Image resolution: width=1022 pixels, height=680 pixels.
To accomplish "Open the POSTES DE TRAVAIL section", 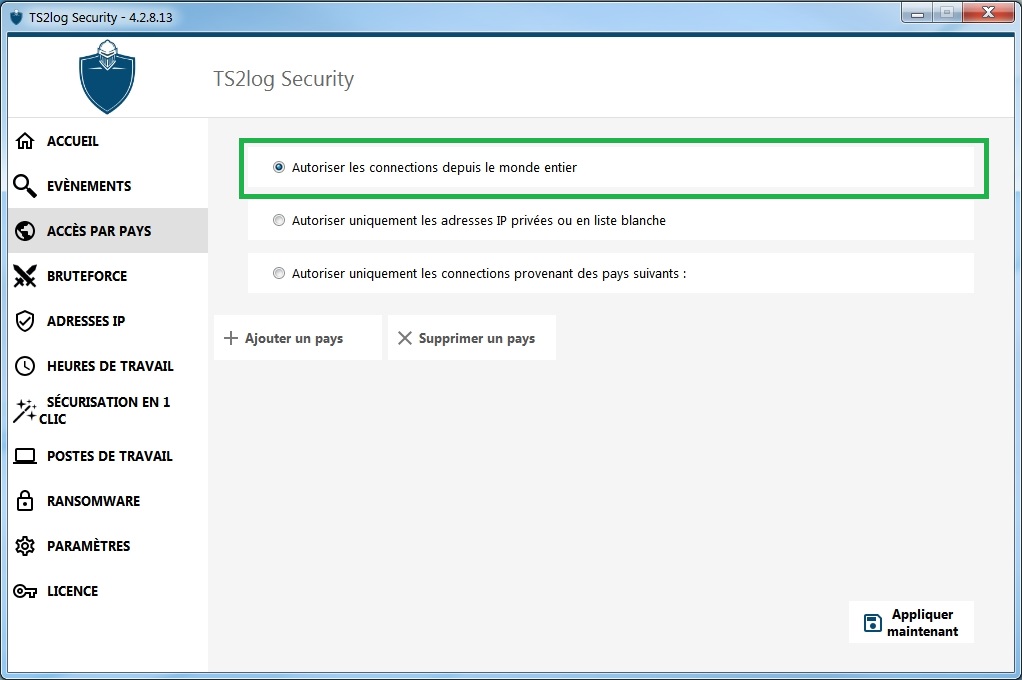I will pos(108,456).
